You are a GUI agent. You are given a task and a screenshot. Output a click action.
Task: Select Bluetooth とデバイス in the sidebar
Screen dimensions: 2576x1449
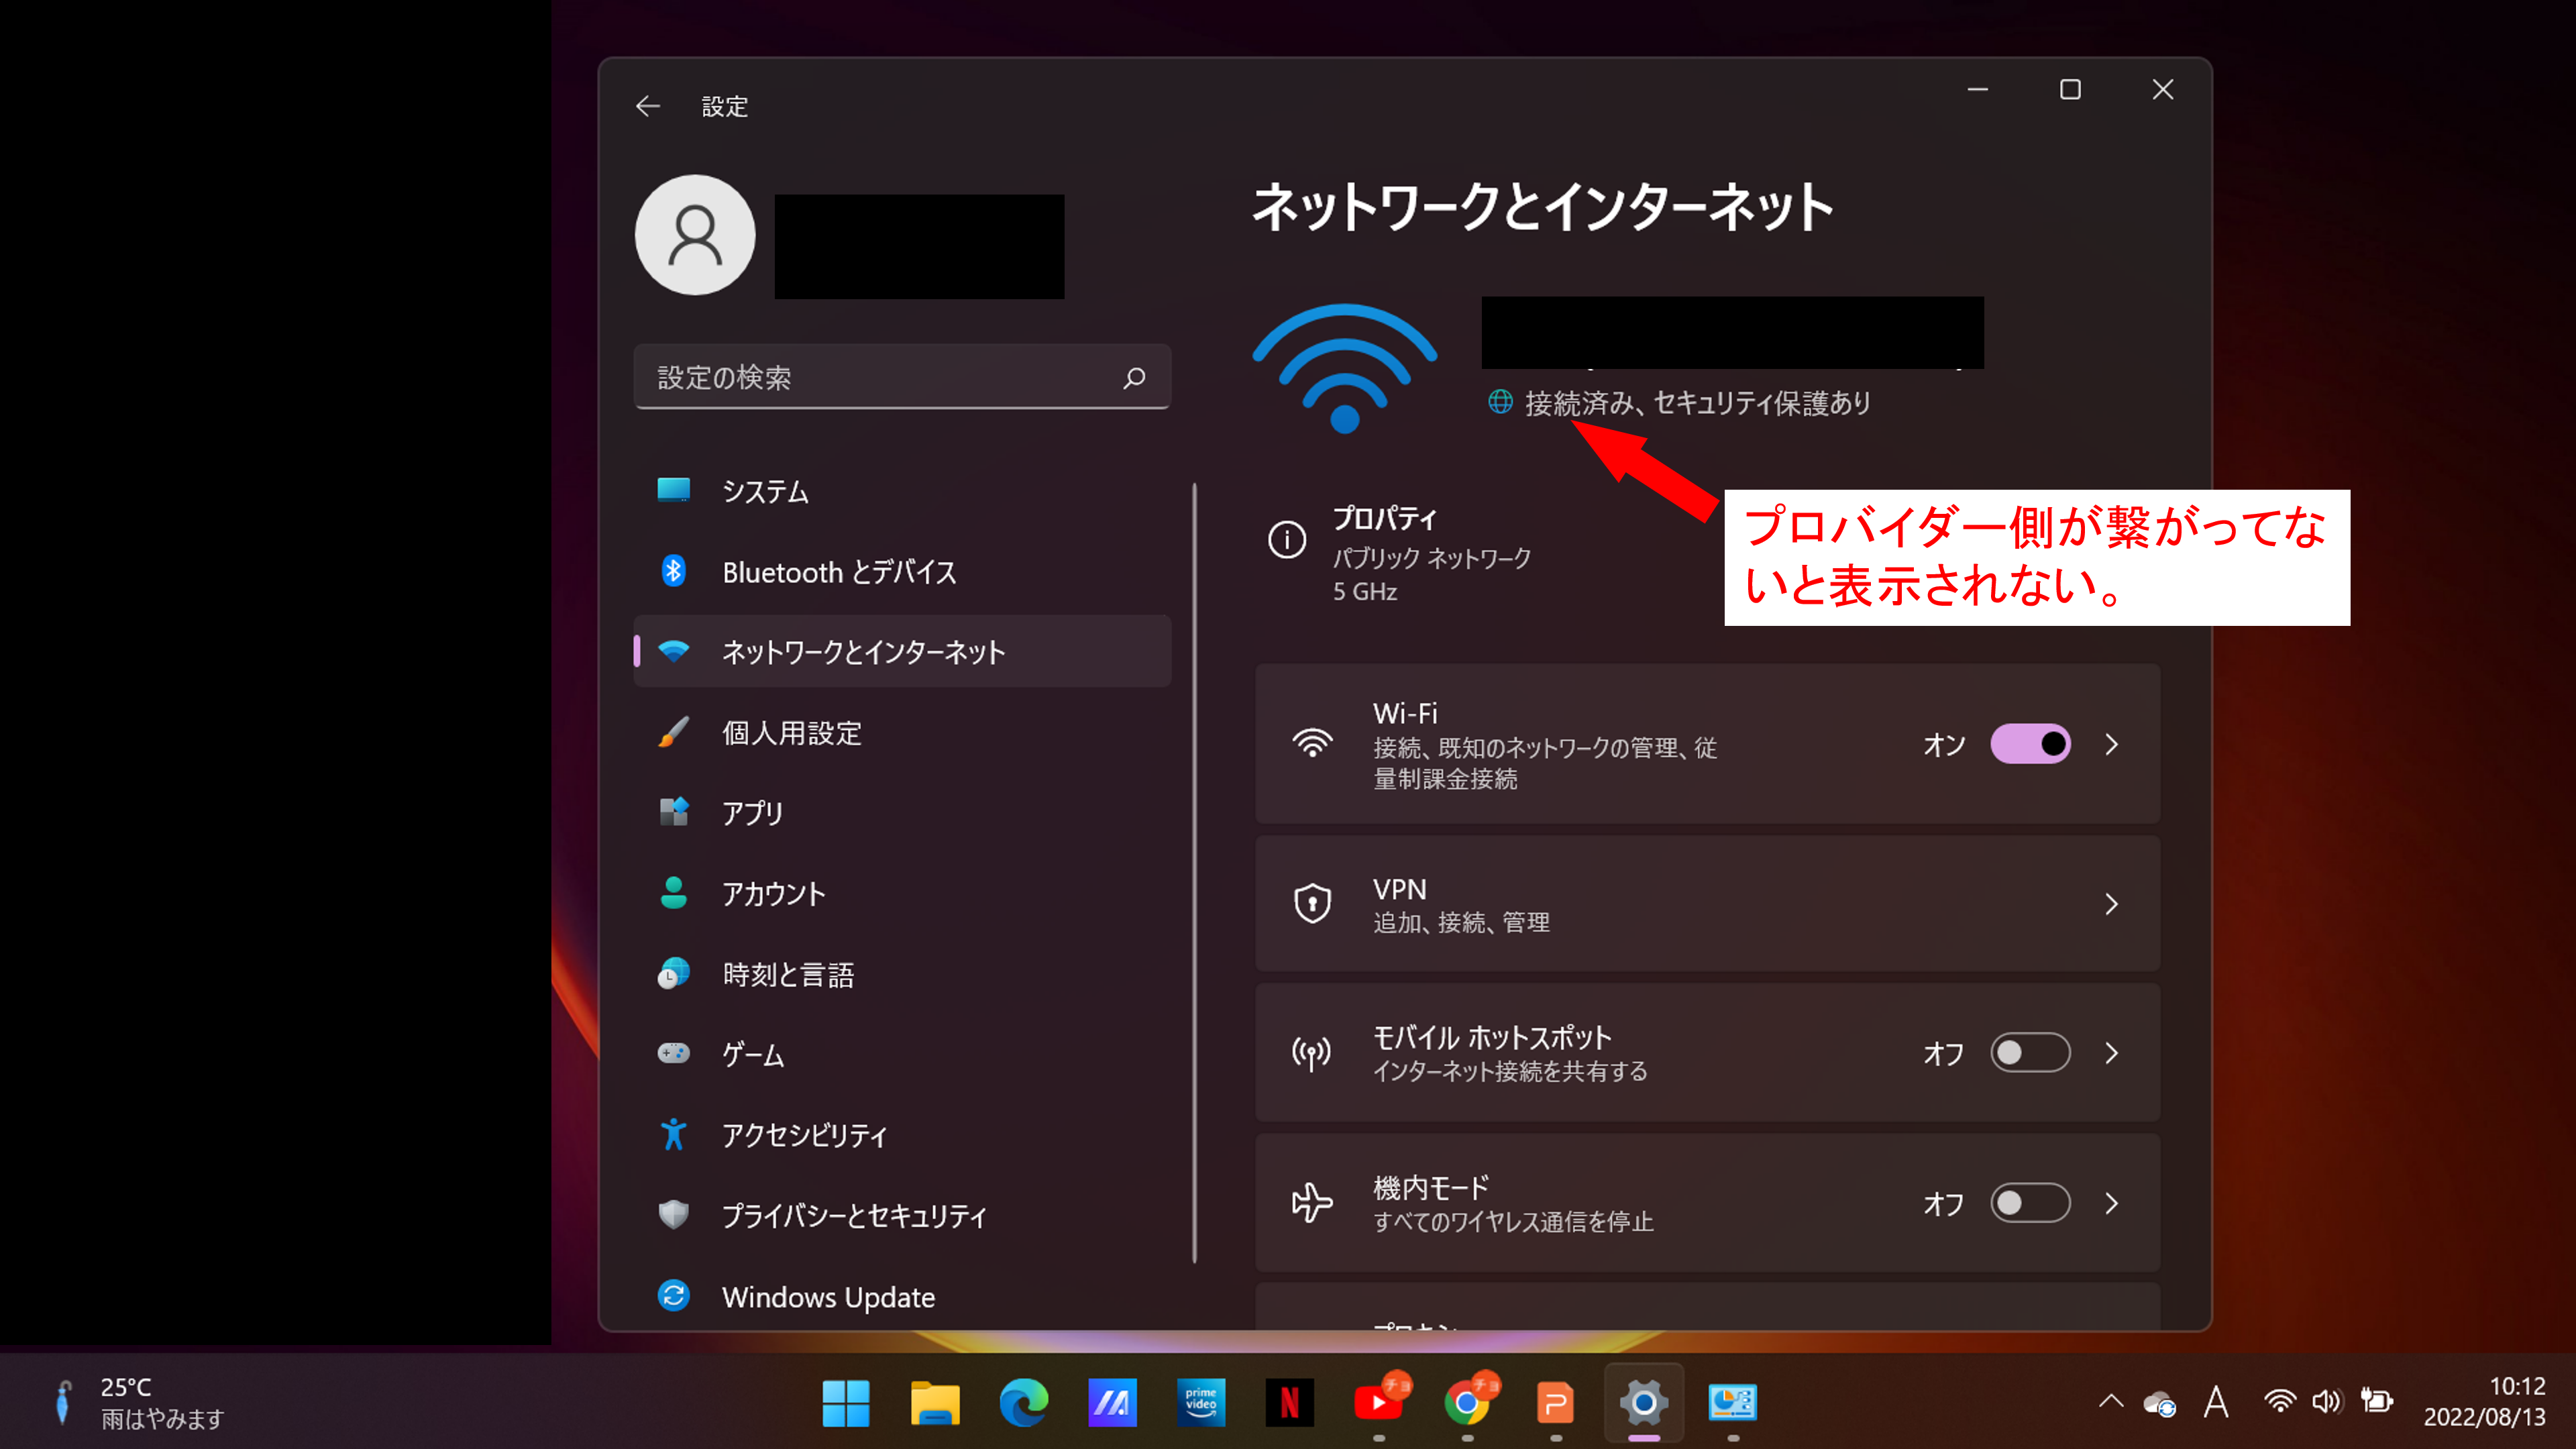[838, 572]
